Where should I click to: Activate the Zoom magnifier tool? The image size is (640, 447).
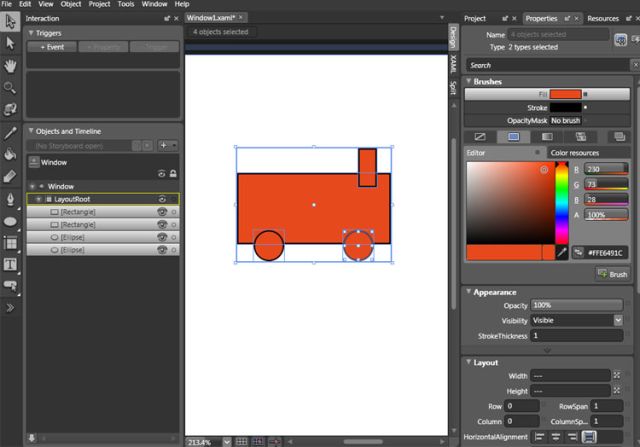[x=10, y=87]
